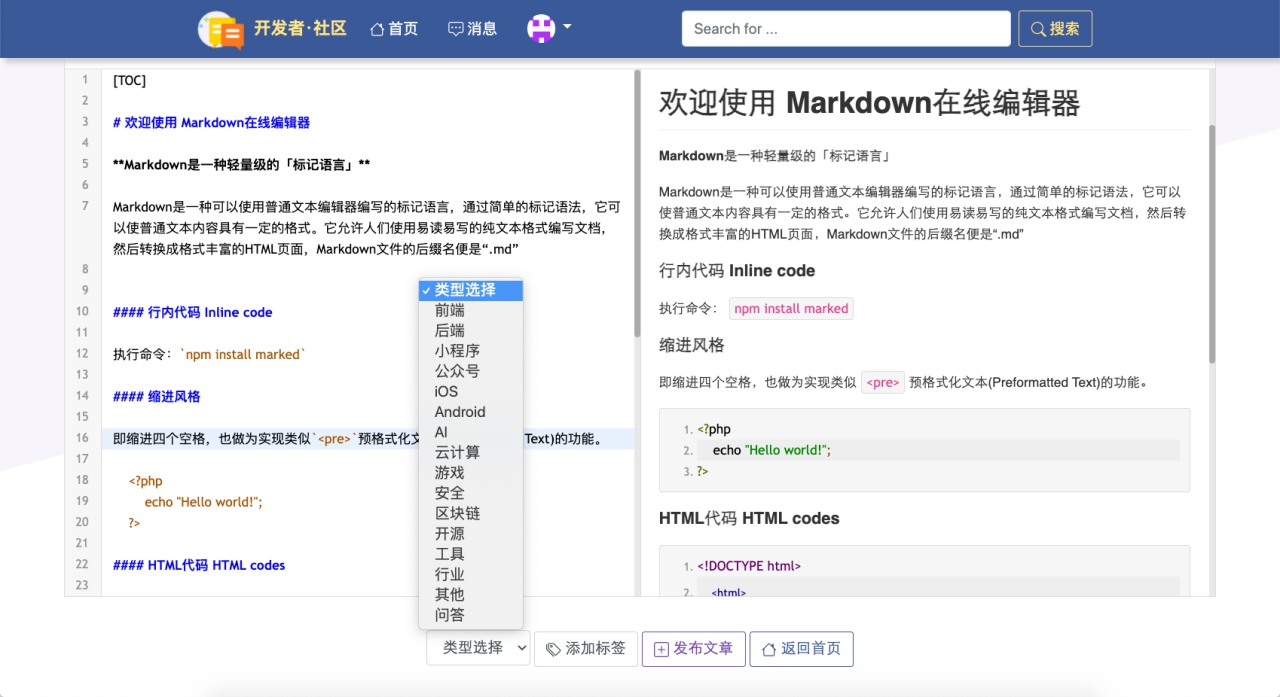Click the preview pane vertical scrollbar
The image size is (1280, 697).
pos(1212,243)
